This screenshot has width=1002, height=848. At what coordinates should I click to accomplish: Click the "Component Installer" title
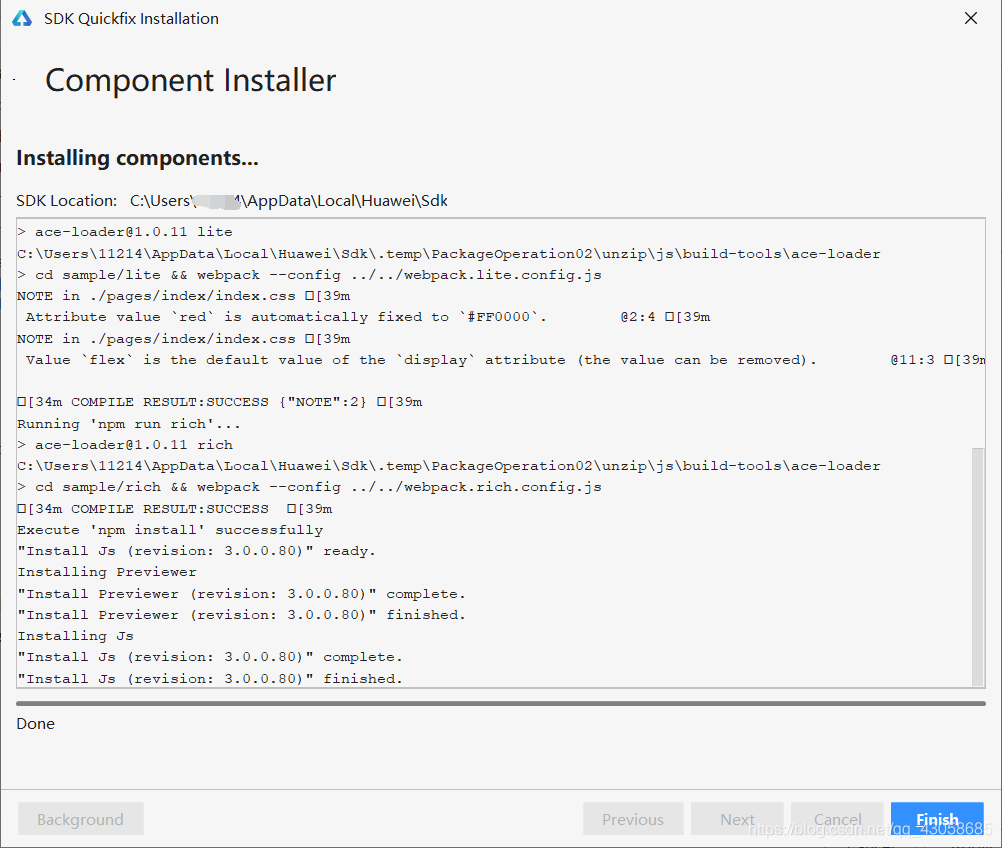(x=190, y=81)
